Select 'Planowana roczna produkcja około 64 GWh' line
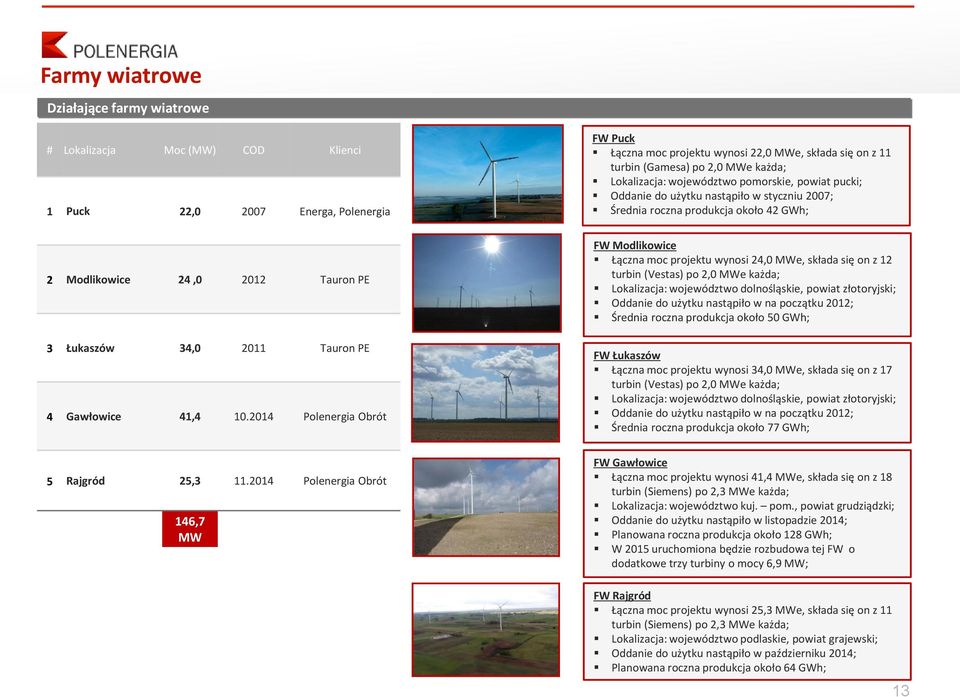 (719, 668)
